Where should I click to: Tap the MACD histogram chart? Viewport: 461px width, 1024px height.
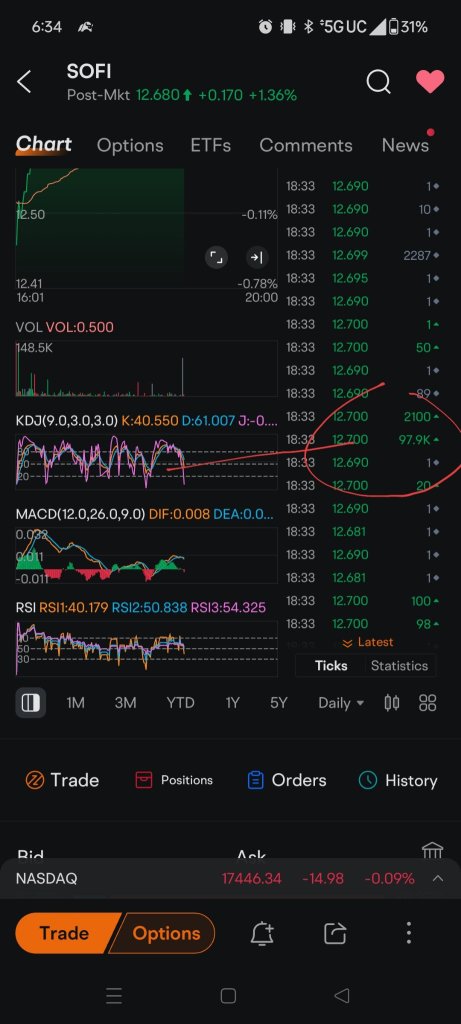(146, 555)
